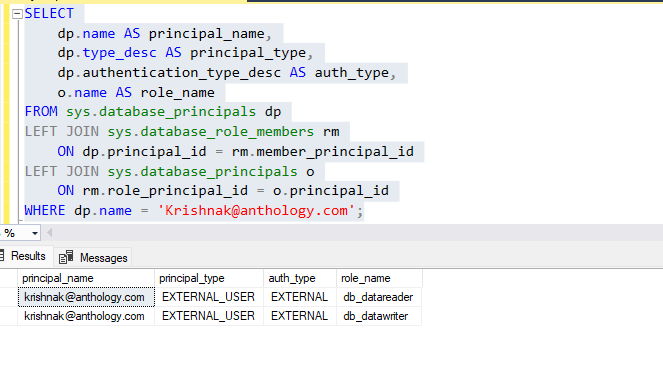663x367 pixels.
Task: Click the row header of db_datawriter row
Action: tap(8, 316)
